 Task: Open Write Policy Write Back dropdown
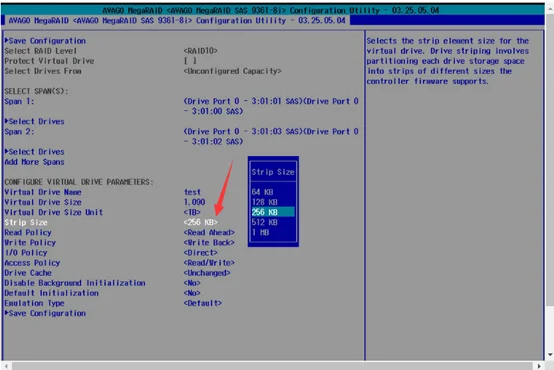[209, 243]
